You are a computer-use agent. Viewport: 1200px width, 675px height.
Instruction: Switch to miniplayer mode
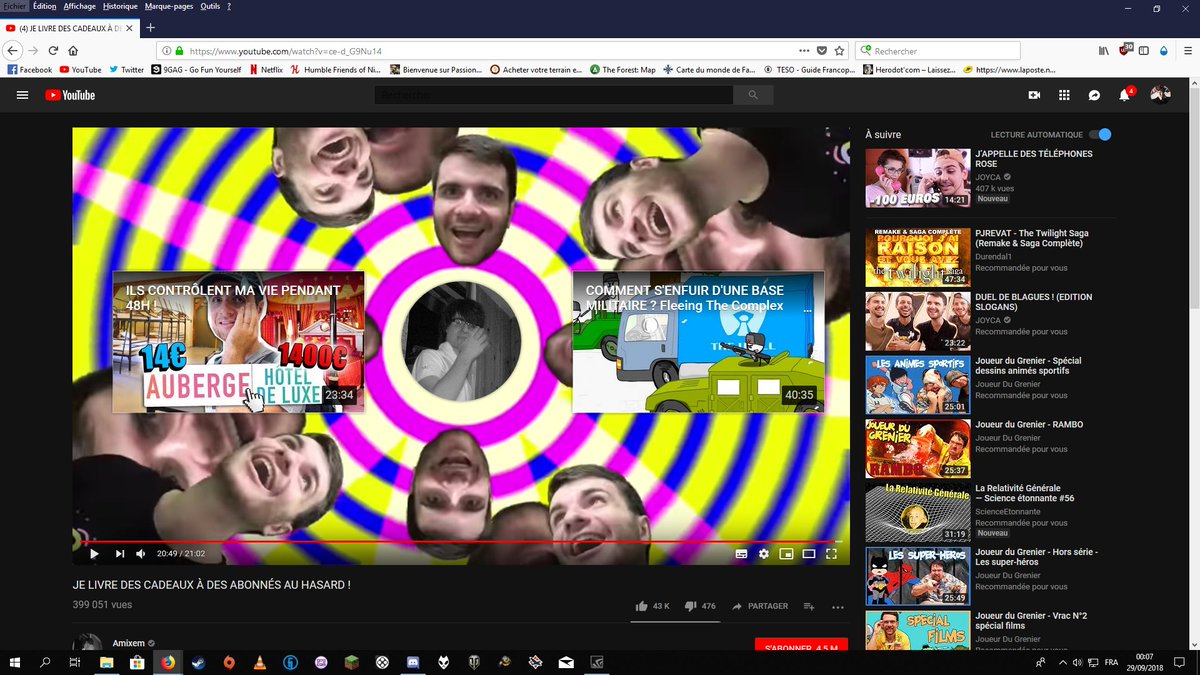787,553
